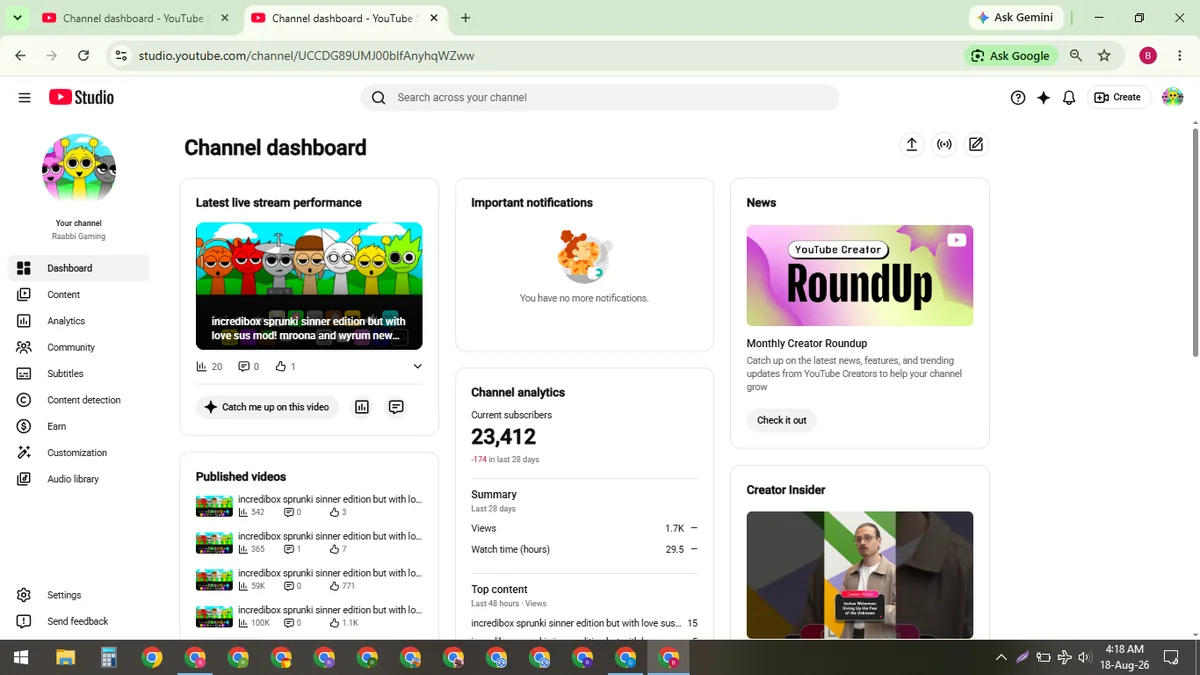Image resolution: width=1200 pixels, height=675 pixels.
Task: Click the Customization wand icon
Action: pos(24,452)
